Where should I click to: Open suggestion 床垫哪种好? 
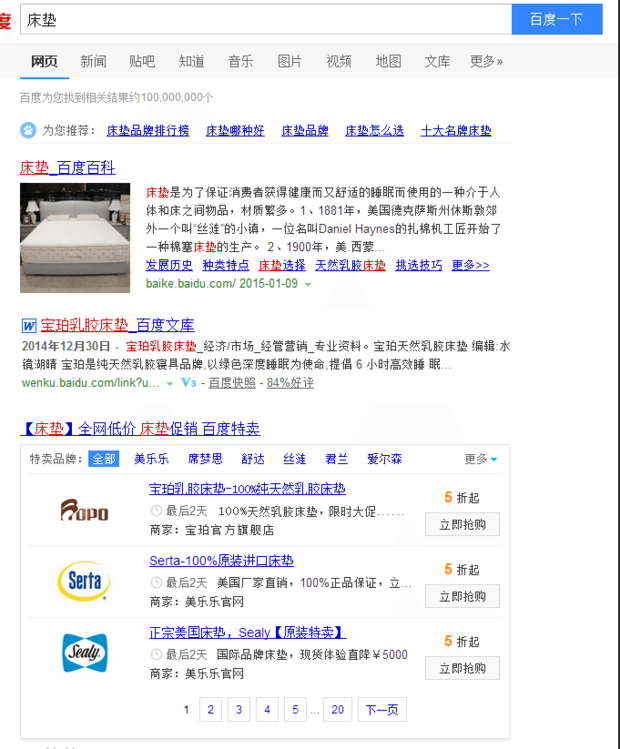[235, 130]
